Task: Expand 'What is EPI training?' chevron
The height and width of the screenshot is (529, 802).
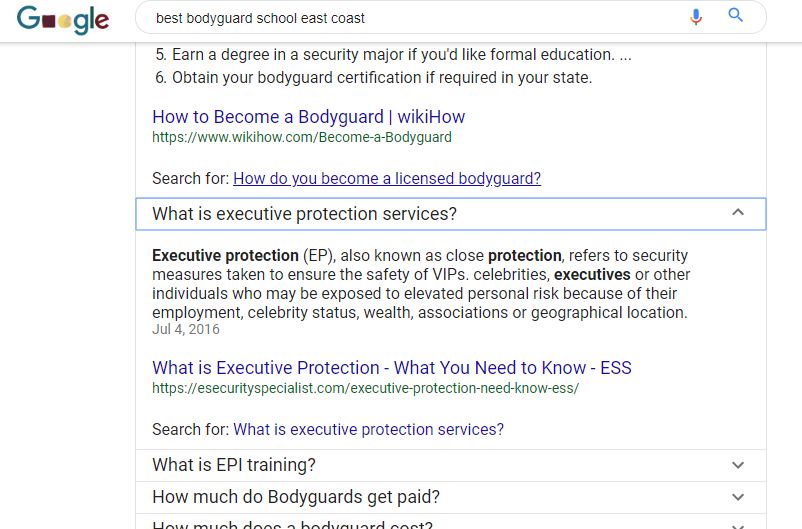Action: pyautogui.click(x=738, y=465)
